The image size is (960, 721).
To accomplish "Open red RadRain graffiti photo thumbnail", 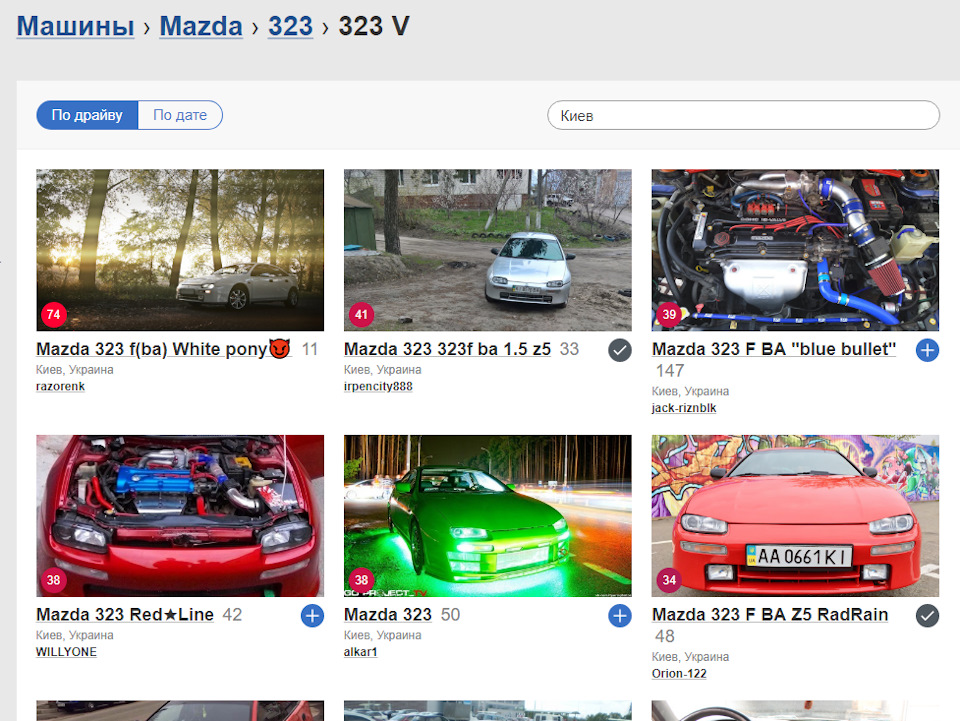I will (795, 516).
